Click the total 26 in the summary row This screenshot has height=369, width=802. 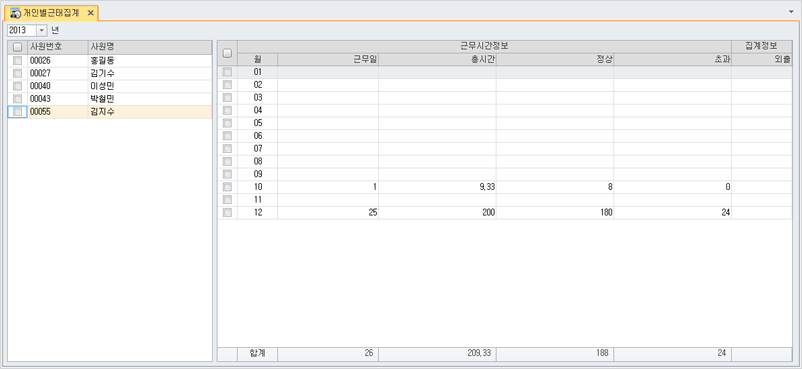369,354
